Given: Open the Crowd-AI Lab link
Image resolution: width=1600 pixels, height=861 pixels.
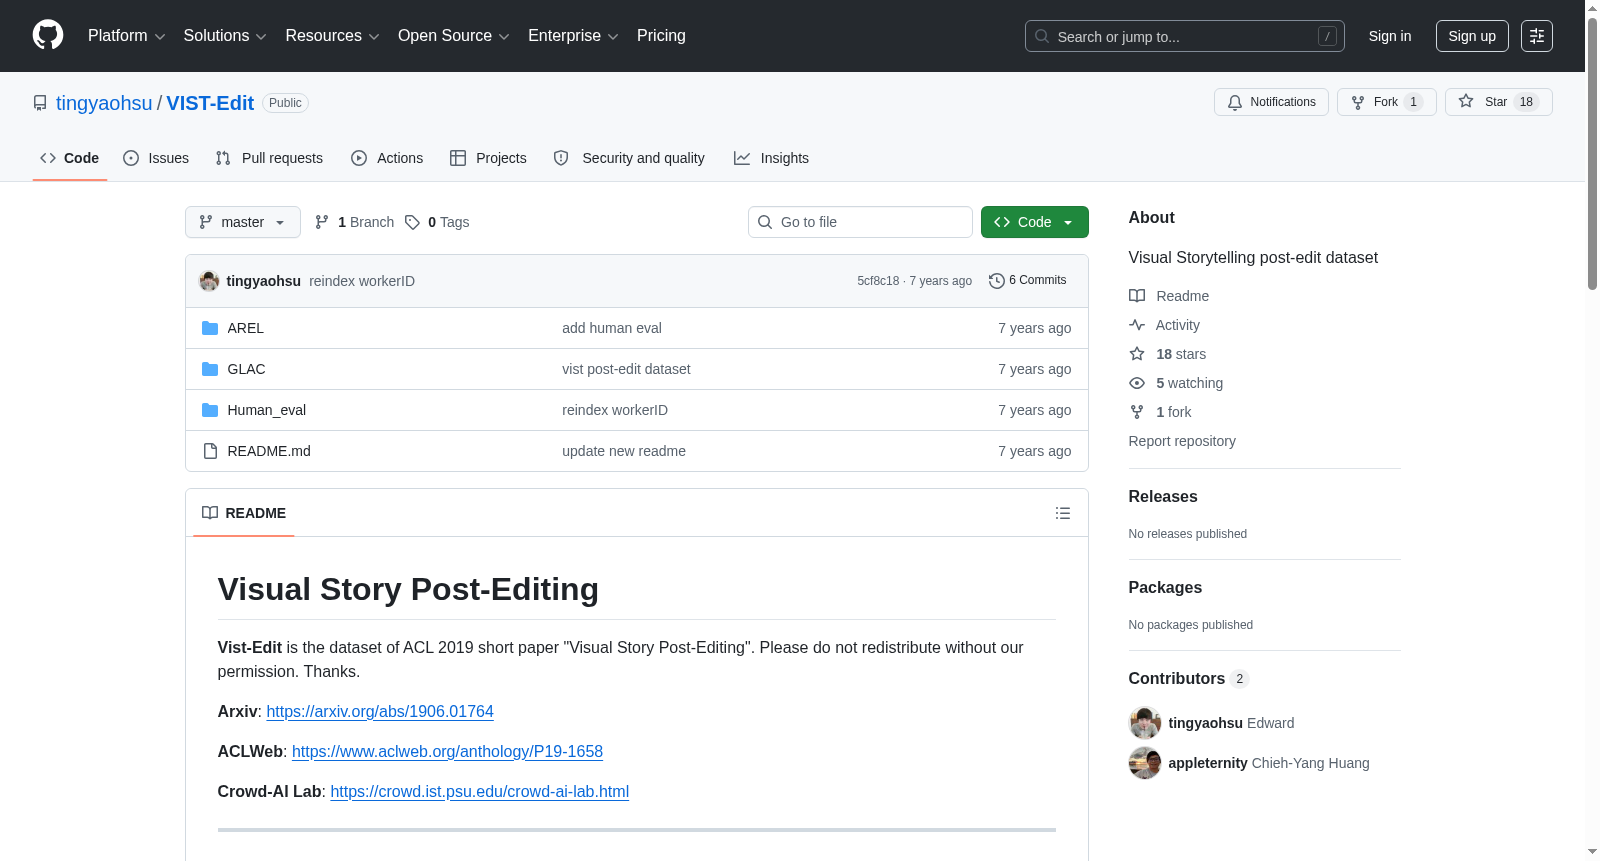Looking at the screenshot, I should 480,791.
